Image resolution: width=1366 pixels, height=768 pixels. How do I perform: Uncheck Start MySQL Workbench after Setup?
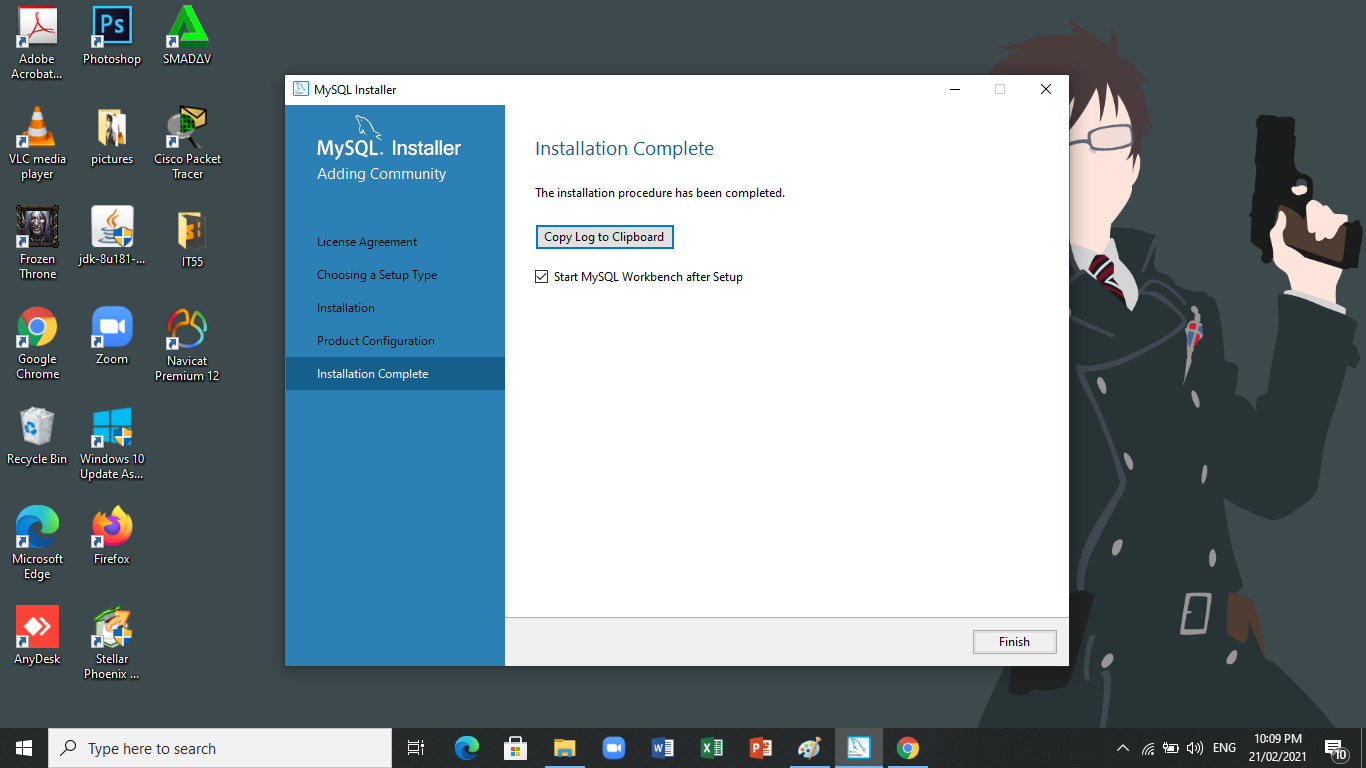[x=542, y=277]
